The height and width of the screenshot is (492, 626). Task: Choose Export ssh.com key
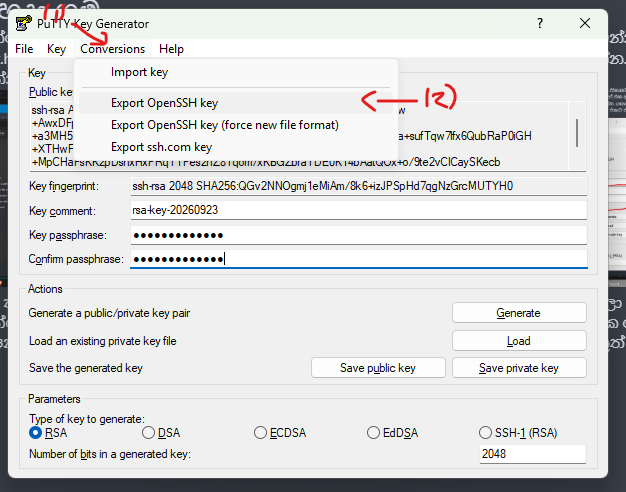tap(236, 147)
